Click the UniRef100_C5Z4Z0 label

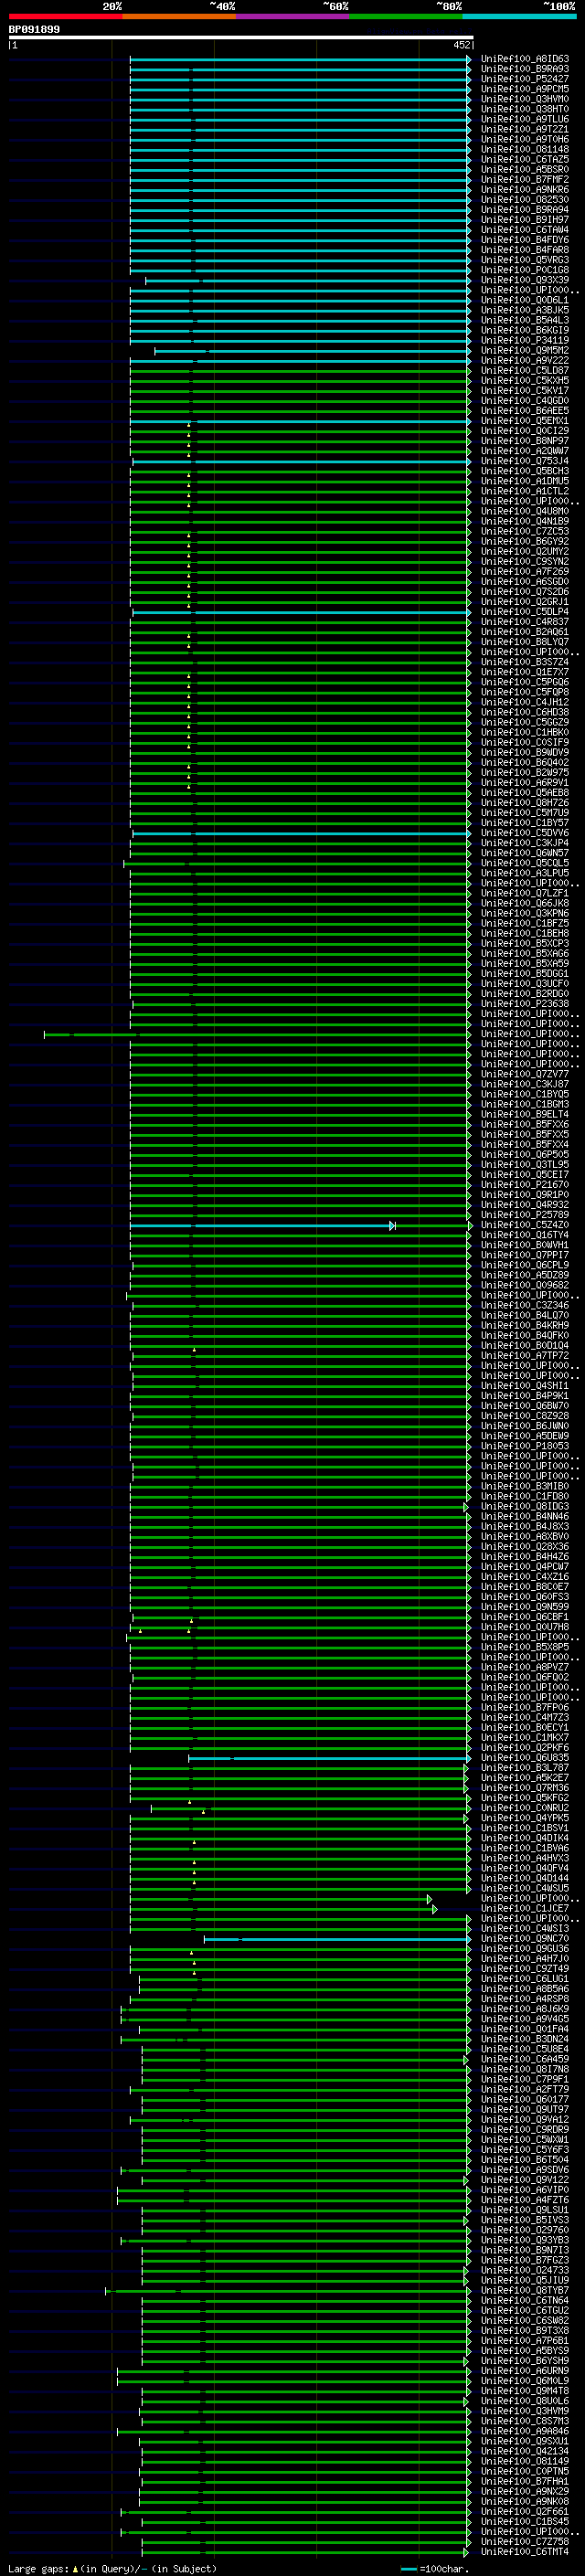coord(525,1225)
